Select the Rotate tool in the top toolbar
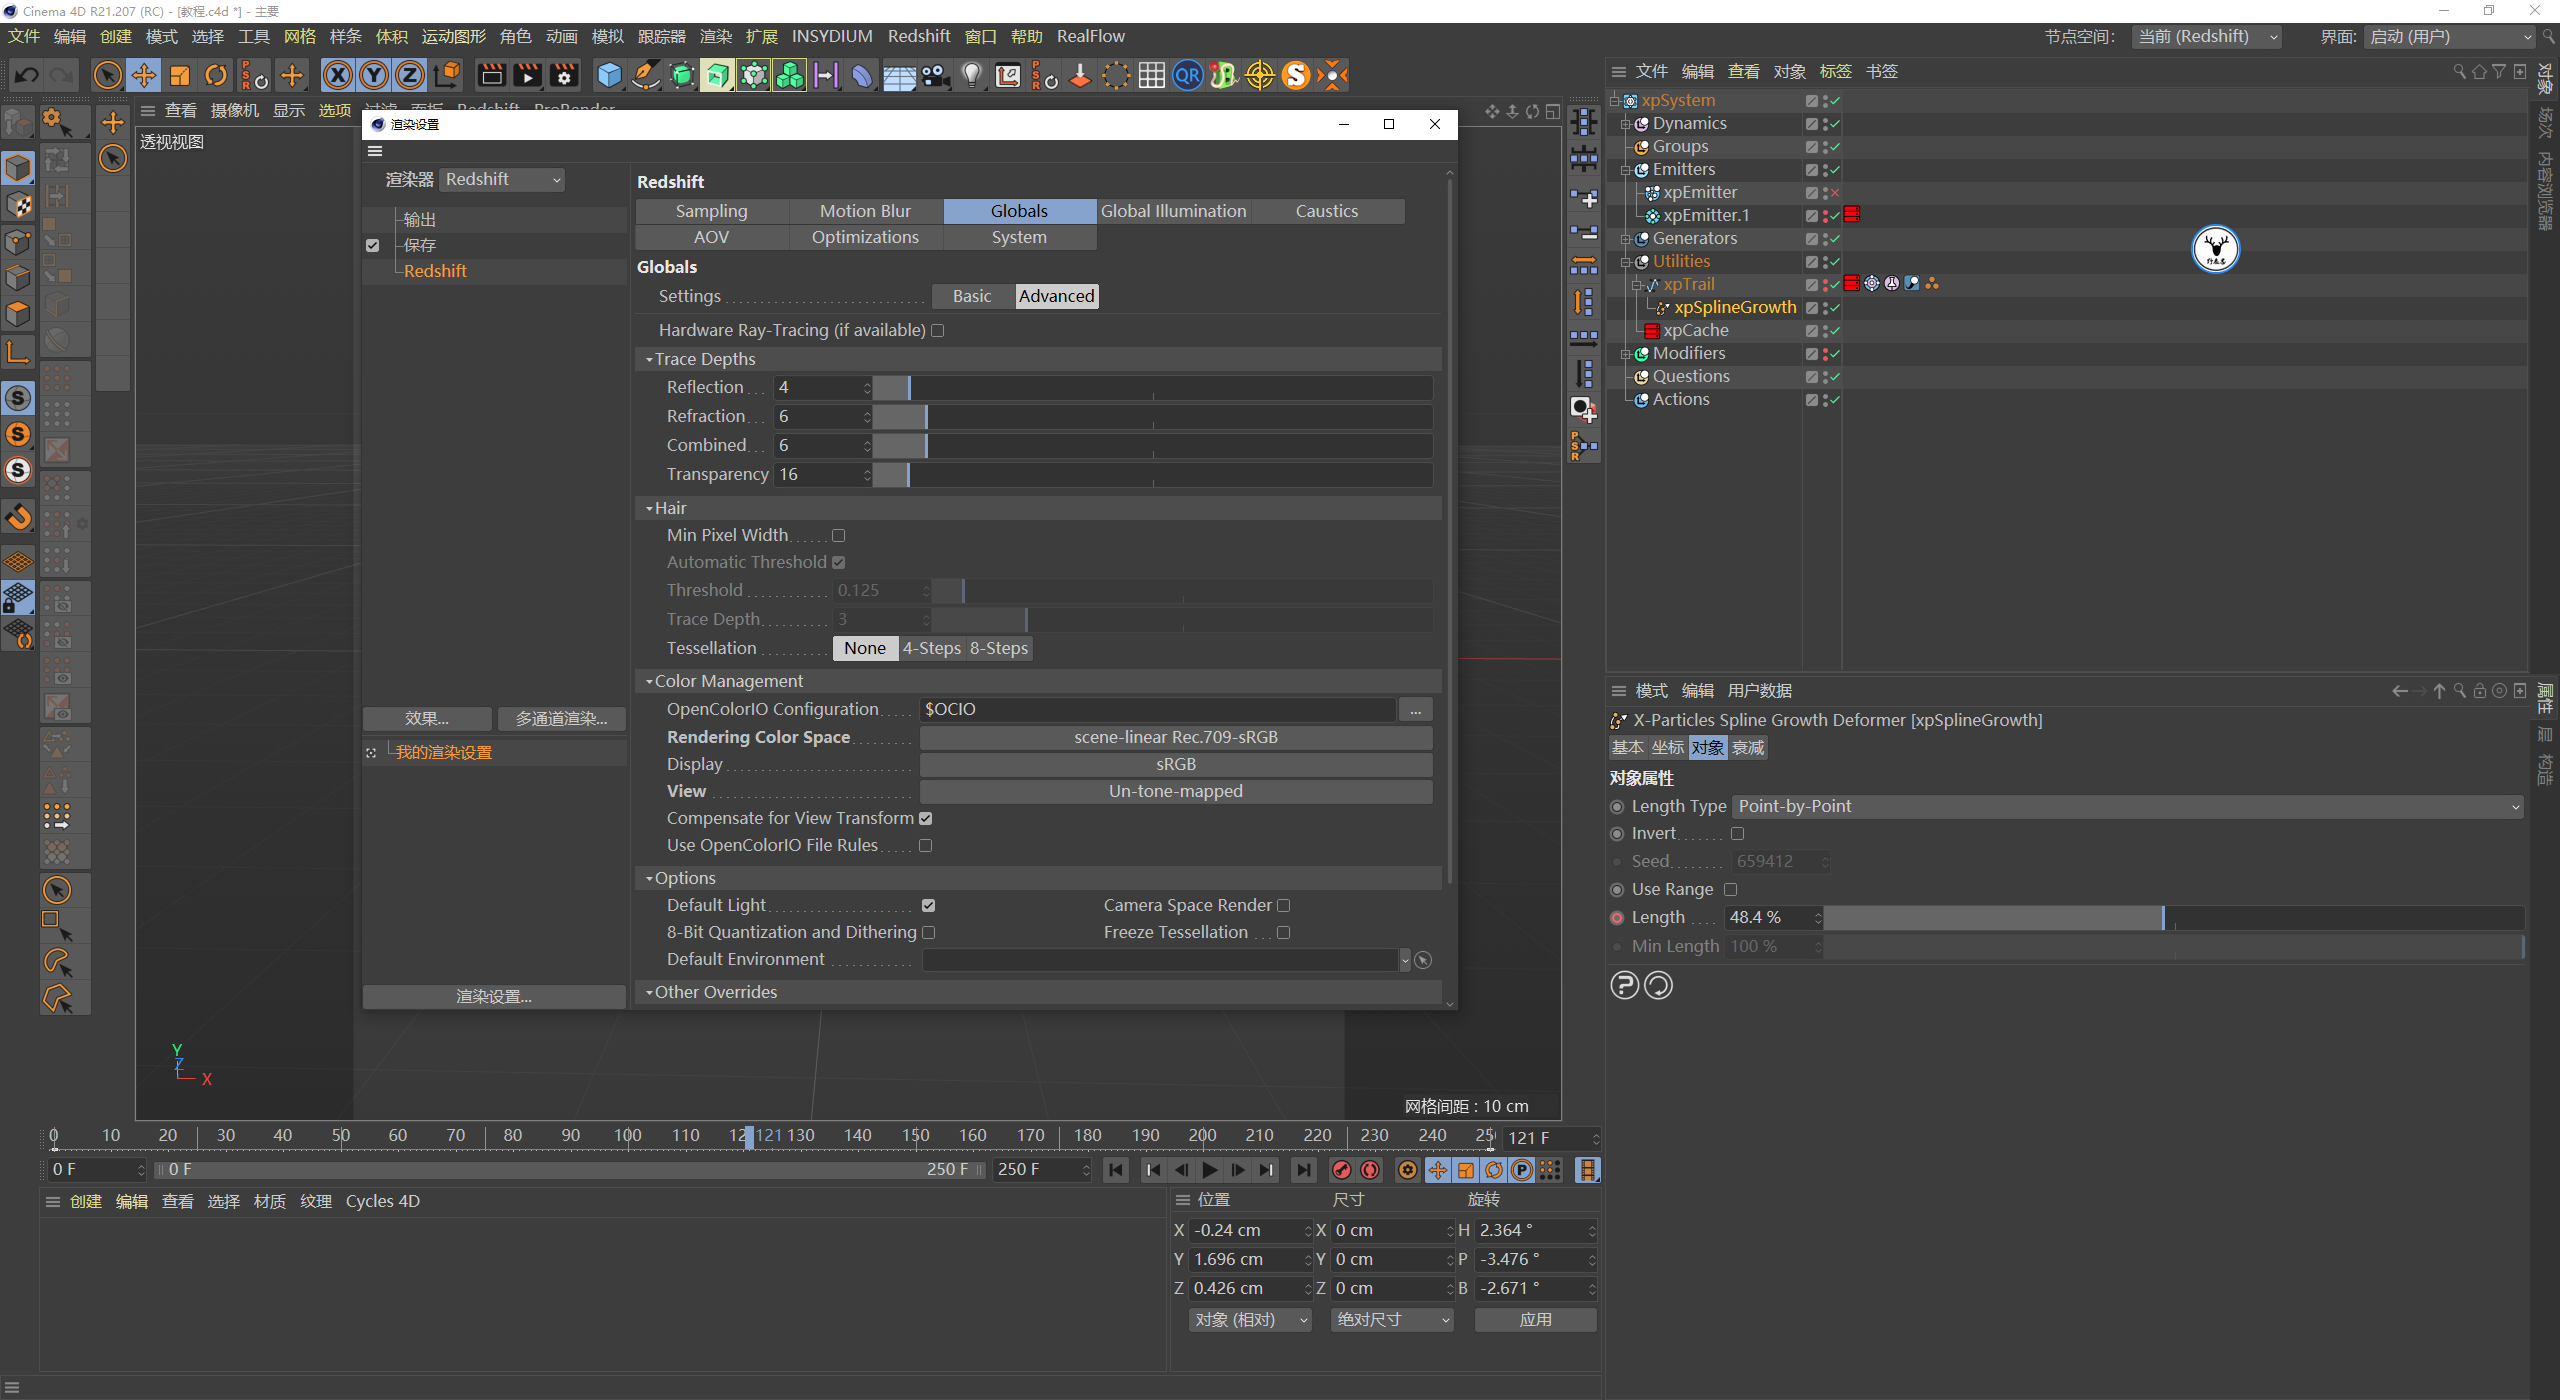 [x=216, y=75]
